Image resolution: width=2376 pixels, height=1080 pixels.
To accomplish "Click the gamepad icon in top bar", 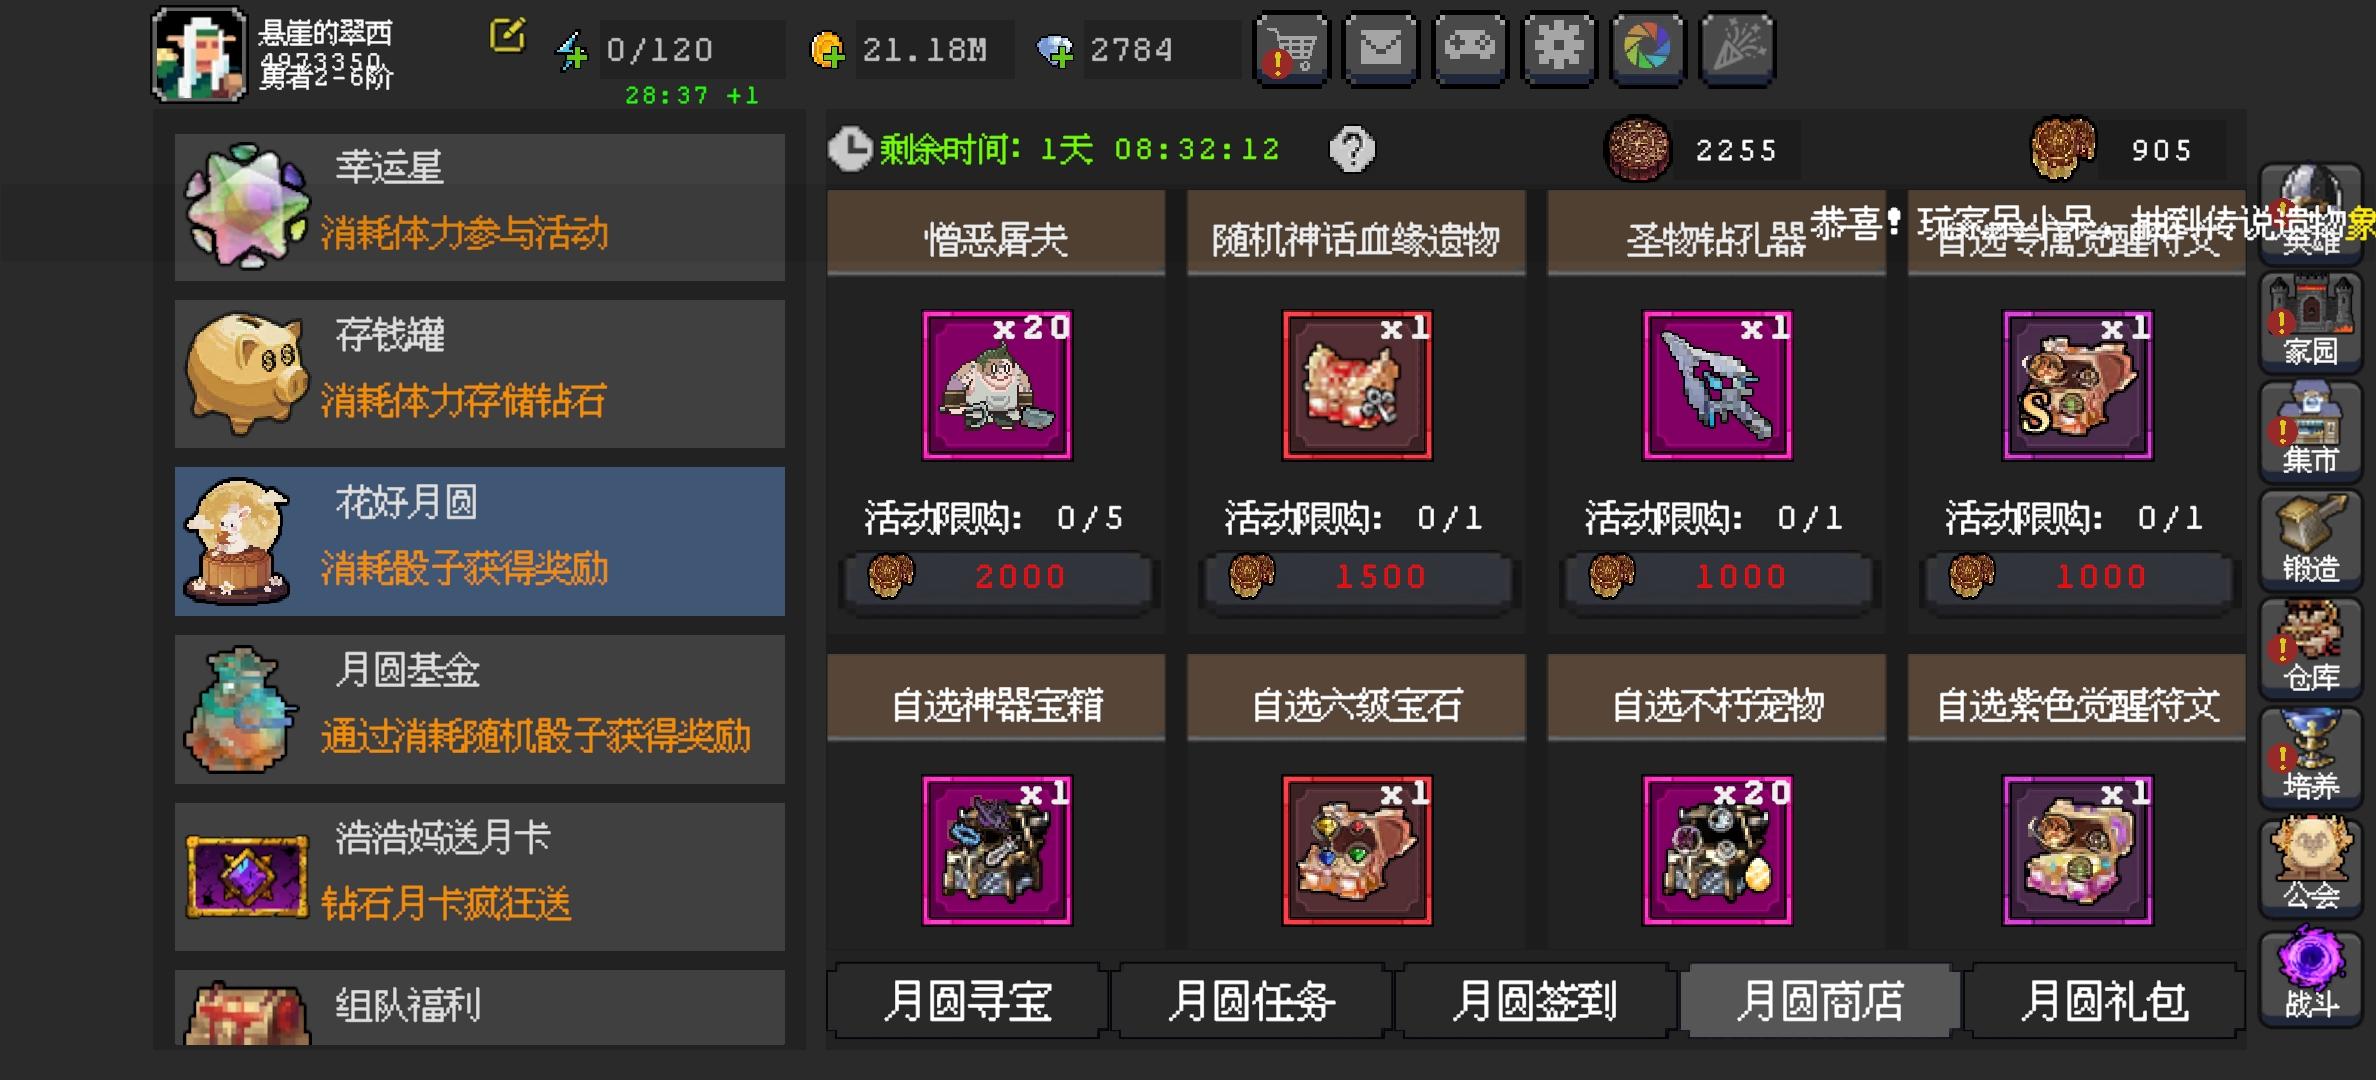I will pos(1469,49).
